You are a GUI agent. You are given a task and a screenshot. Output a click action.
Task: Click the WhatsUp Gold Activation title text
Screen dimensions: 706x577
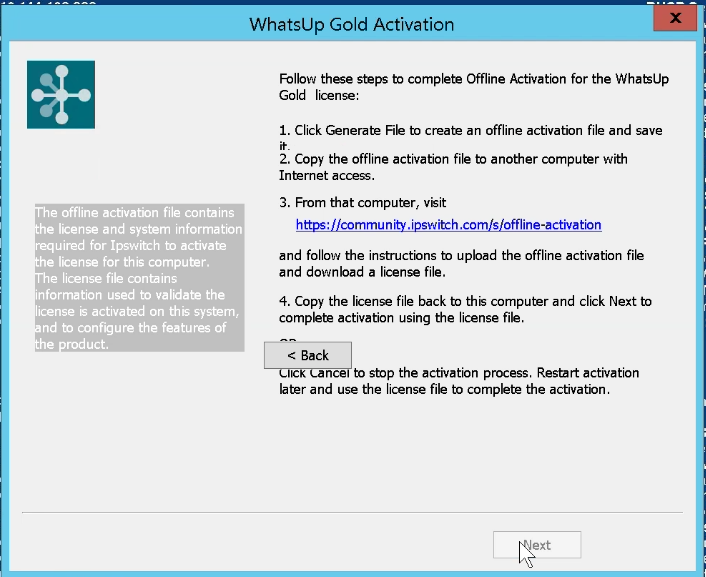(352, 24)
